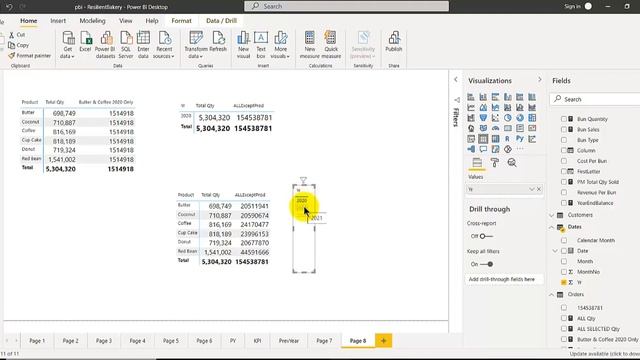Insert a New visual
640x360 pixels.
click(243, 44)
